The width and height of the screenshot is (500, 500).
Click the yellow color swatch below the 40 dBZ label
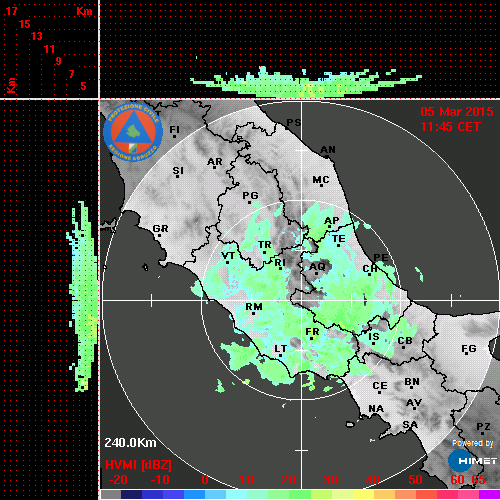pos(363,495)
